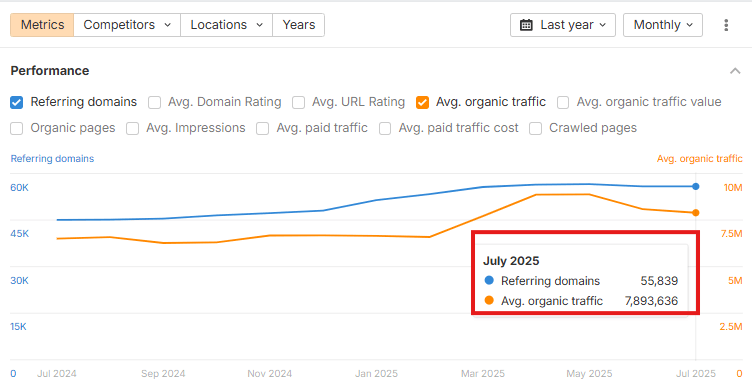Click the Nov 2024 axis label

click(270, 374)
